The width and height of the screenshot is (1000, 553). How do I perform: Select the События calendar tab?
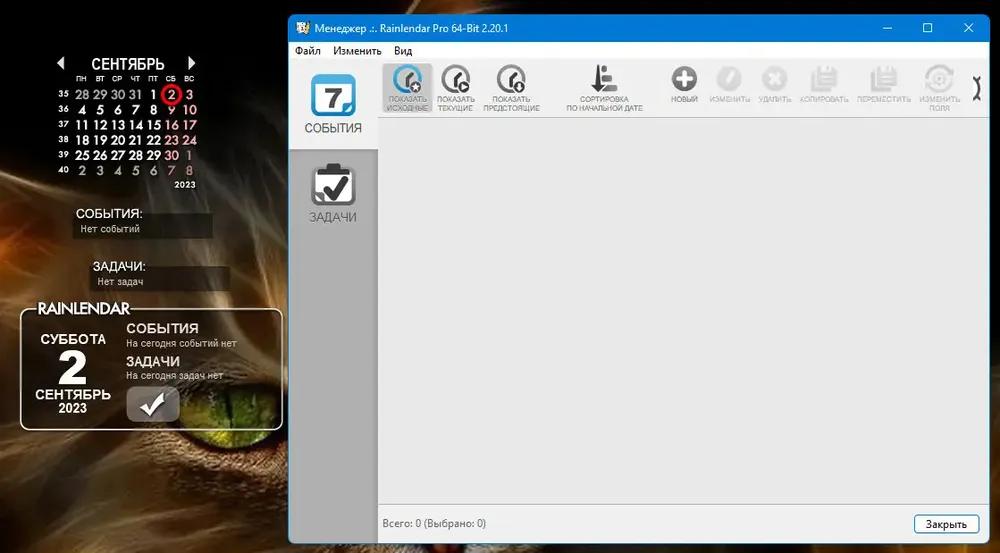coord(333,104)
